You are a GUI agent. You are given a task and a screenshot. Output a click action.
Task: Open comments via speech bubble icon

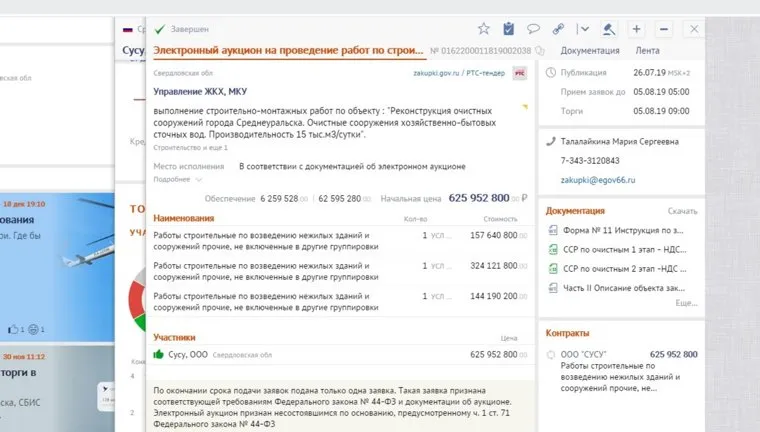click(x=534, y=29)
